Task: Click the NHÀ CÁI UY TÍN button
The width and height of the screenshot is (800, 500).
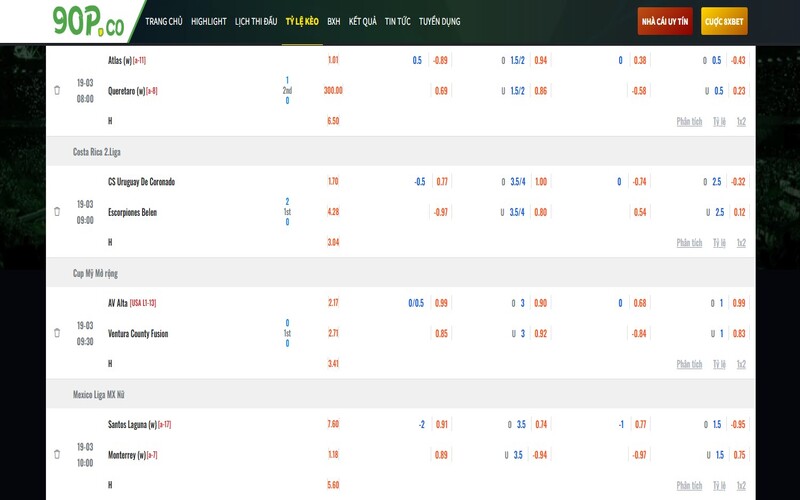Action: point(665,21)
